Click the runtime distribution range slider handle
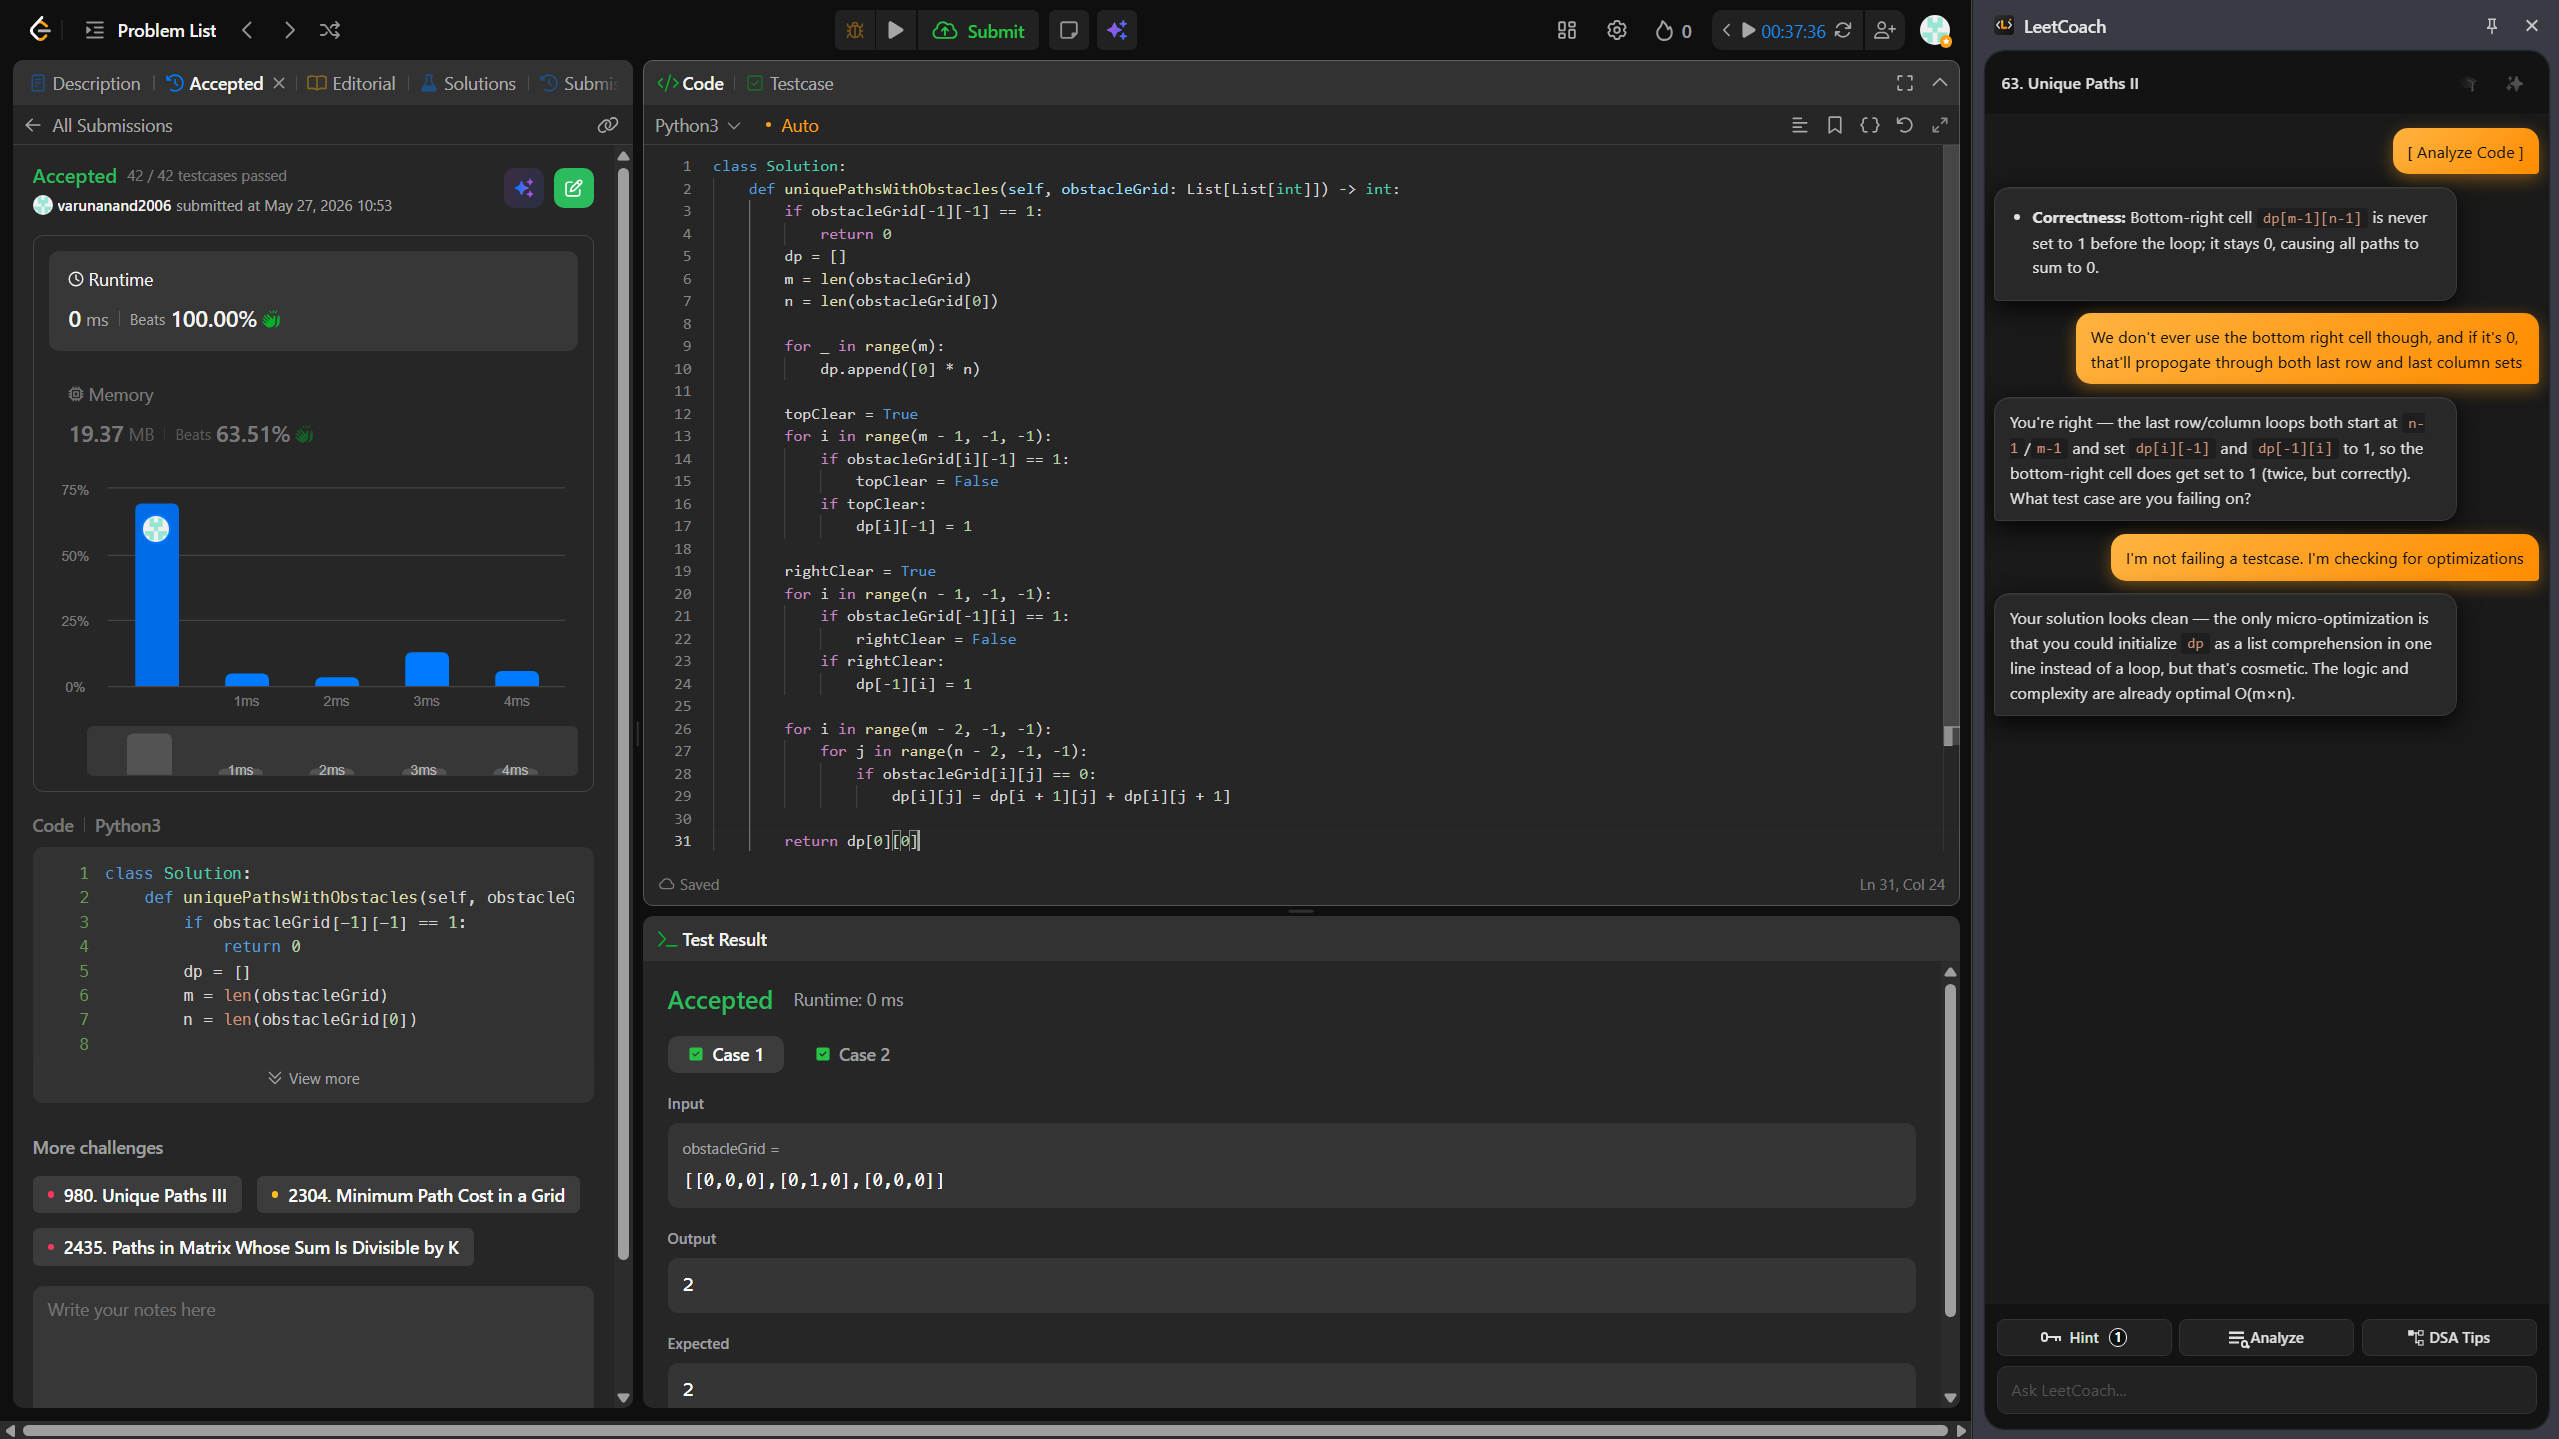Viewport: 2559px width, 1439px height. (x=149, y=754)
